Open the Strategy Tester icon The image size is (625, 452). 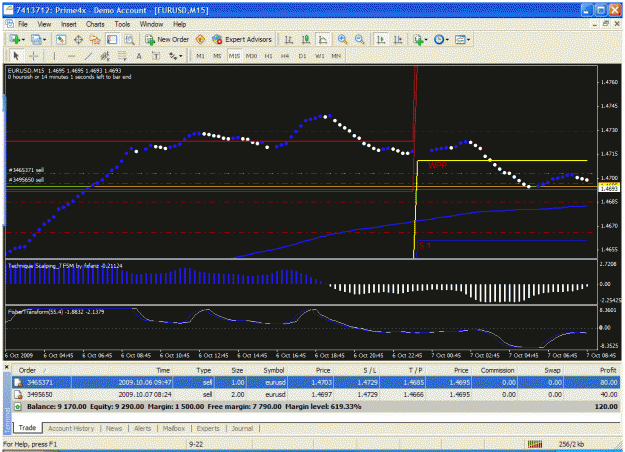click(129, 39)
